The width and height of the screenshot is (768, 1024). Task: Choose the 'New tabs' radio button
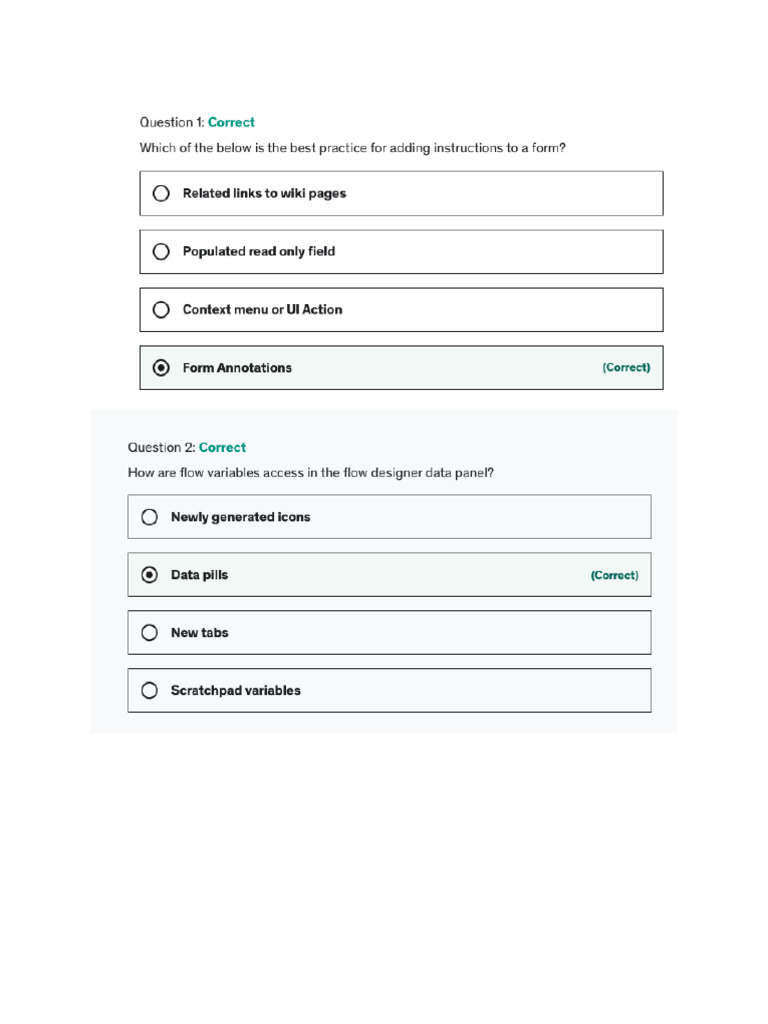tap(149, 633)
